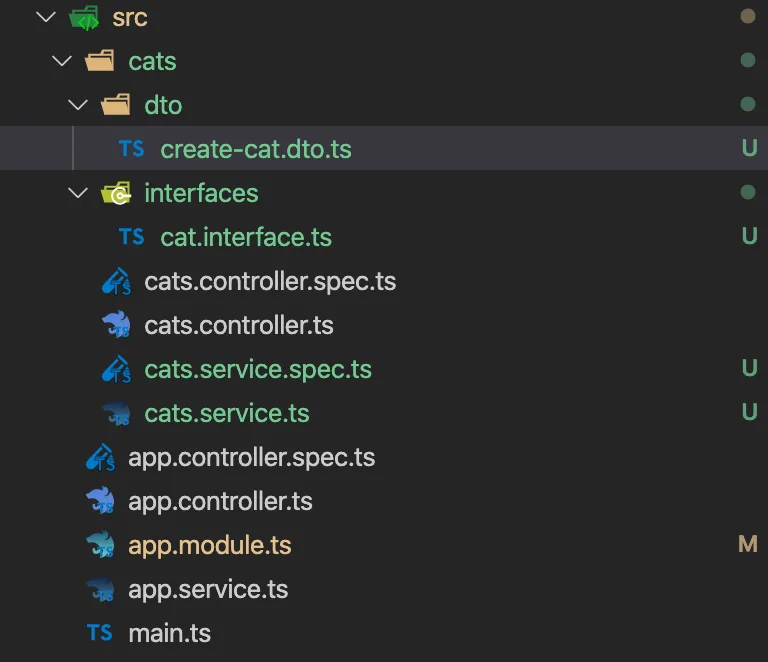Open app.controller.spec.ts file
Viewport: 768px width, 662px height.
point(252,458)
